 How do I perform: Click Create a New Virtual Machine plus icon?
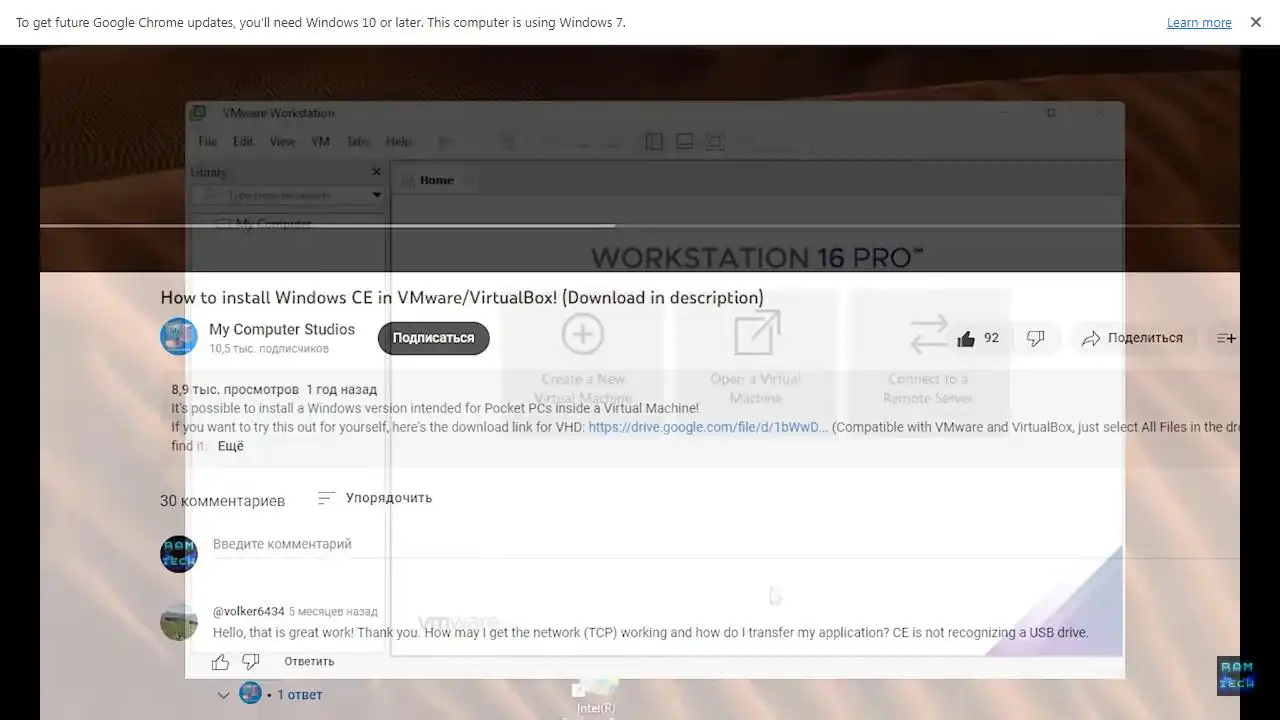point(582,333)
